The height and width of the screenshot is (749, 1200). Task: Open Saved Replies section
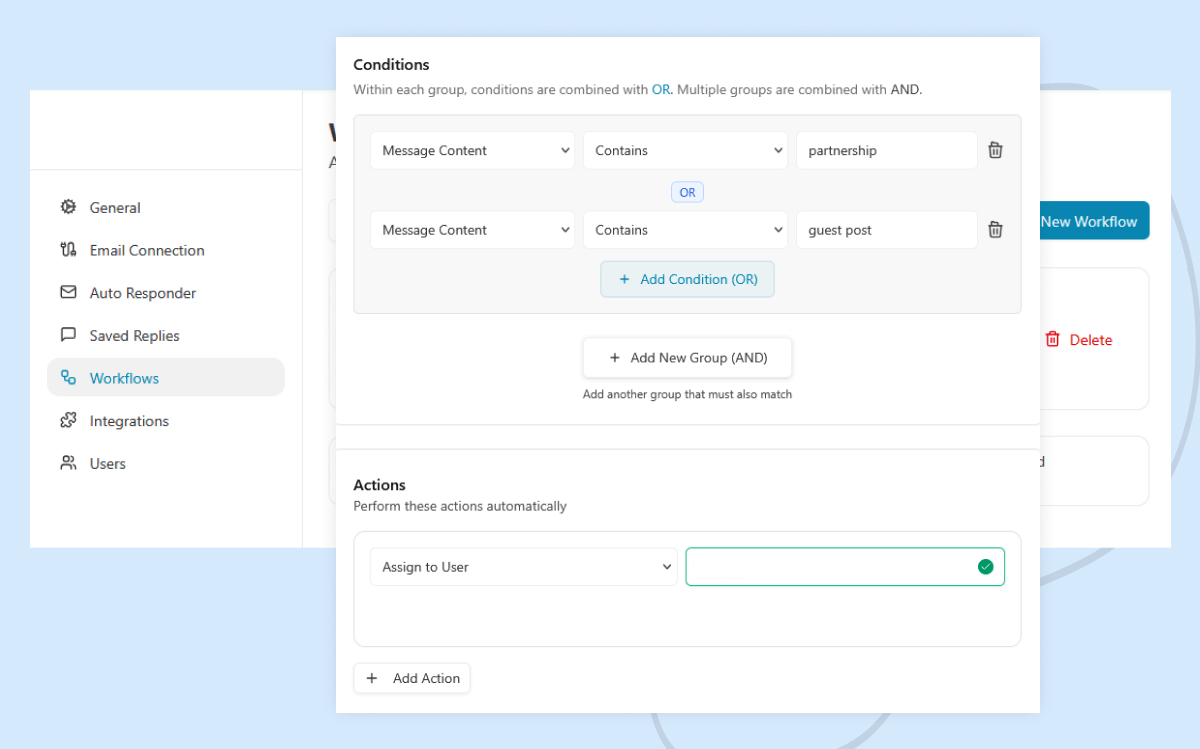coord(166,335)
